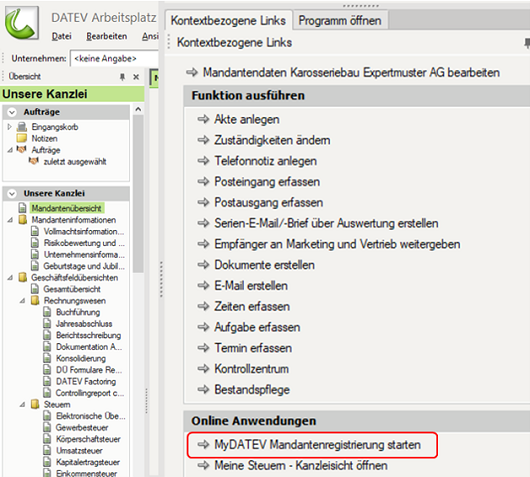530x477 pixels.
Task: Click the arrow icon beside Telefonnotiz anlegen
Action: (x=203, y=161)
